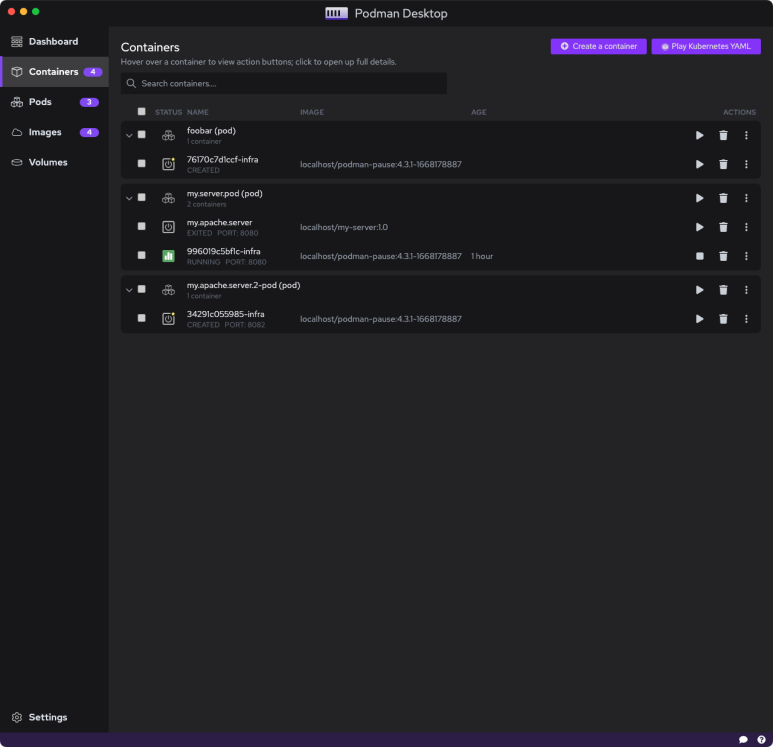Go to the Containers section
The width and height of the screenshot is (773, 747).
54,71
